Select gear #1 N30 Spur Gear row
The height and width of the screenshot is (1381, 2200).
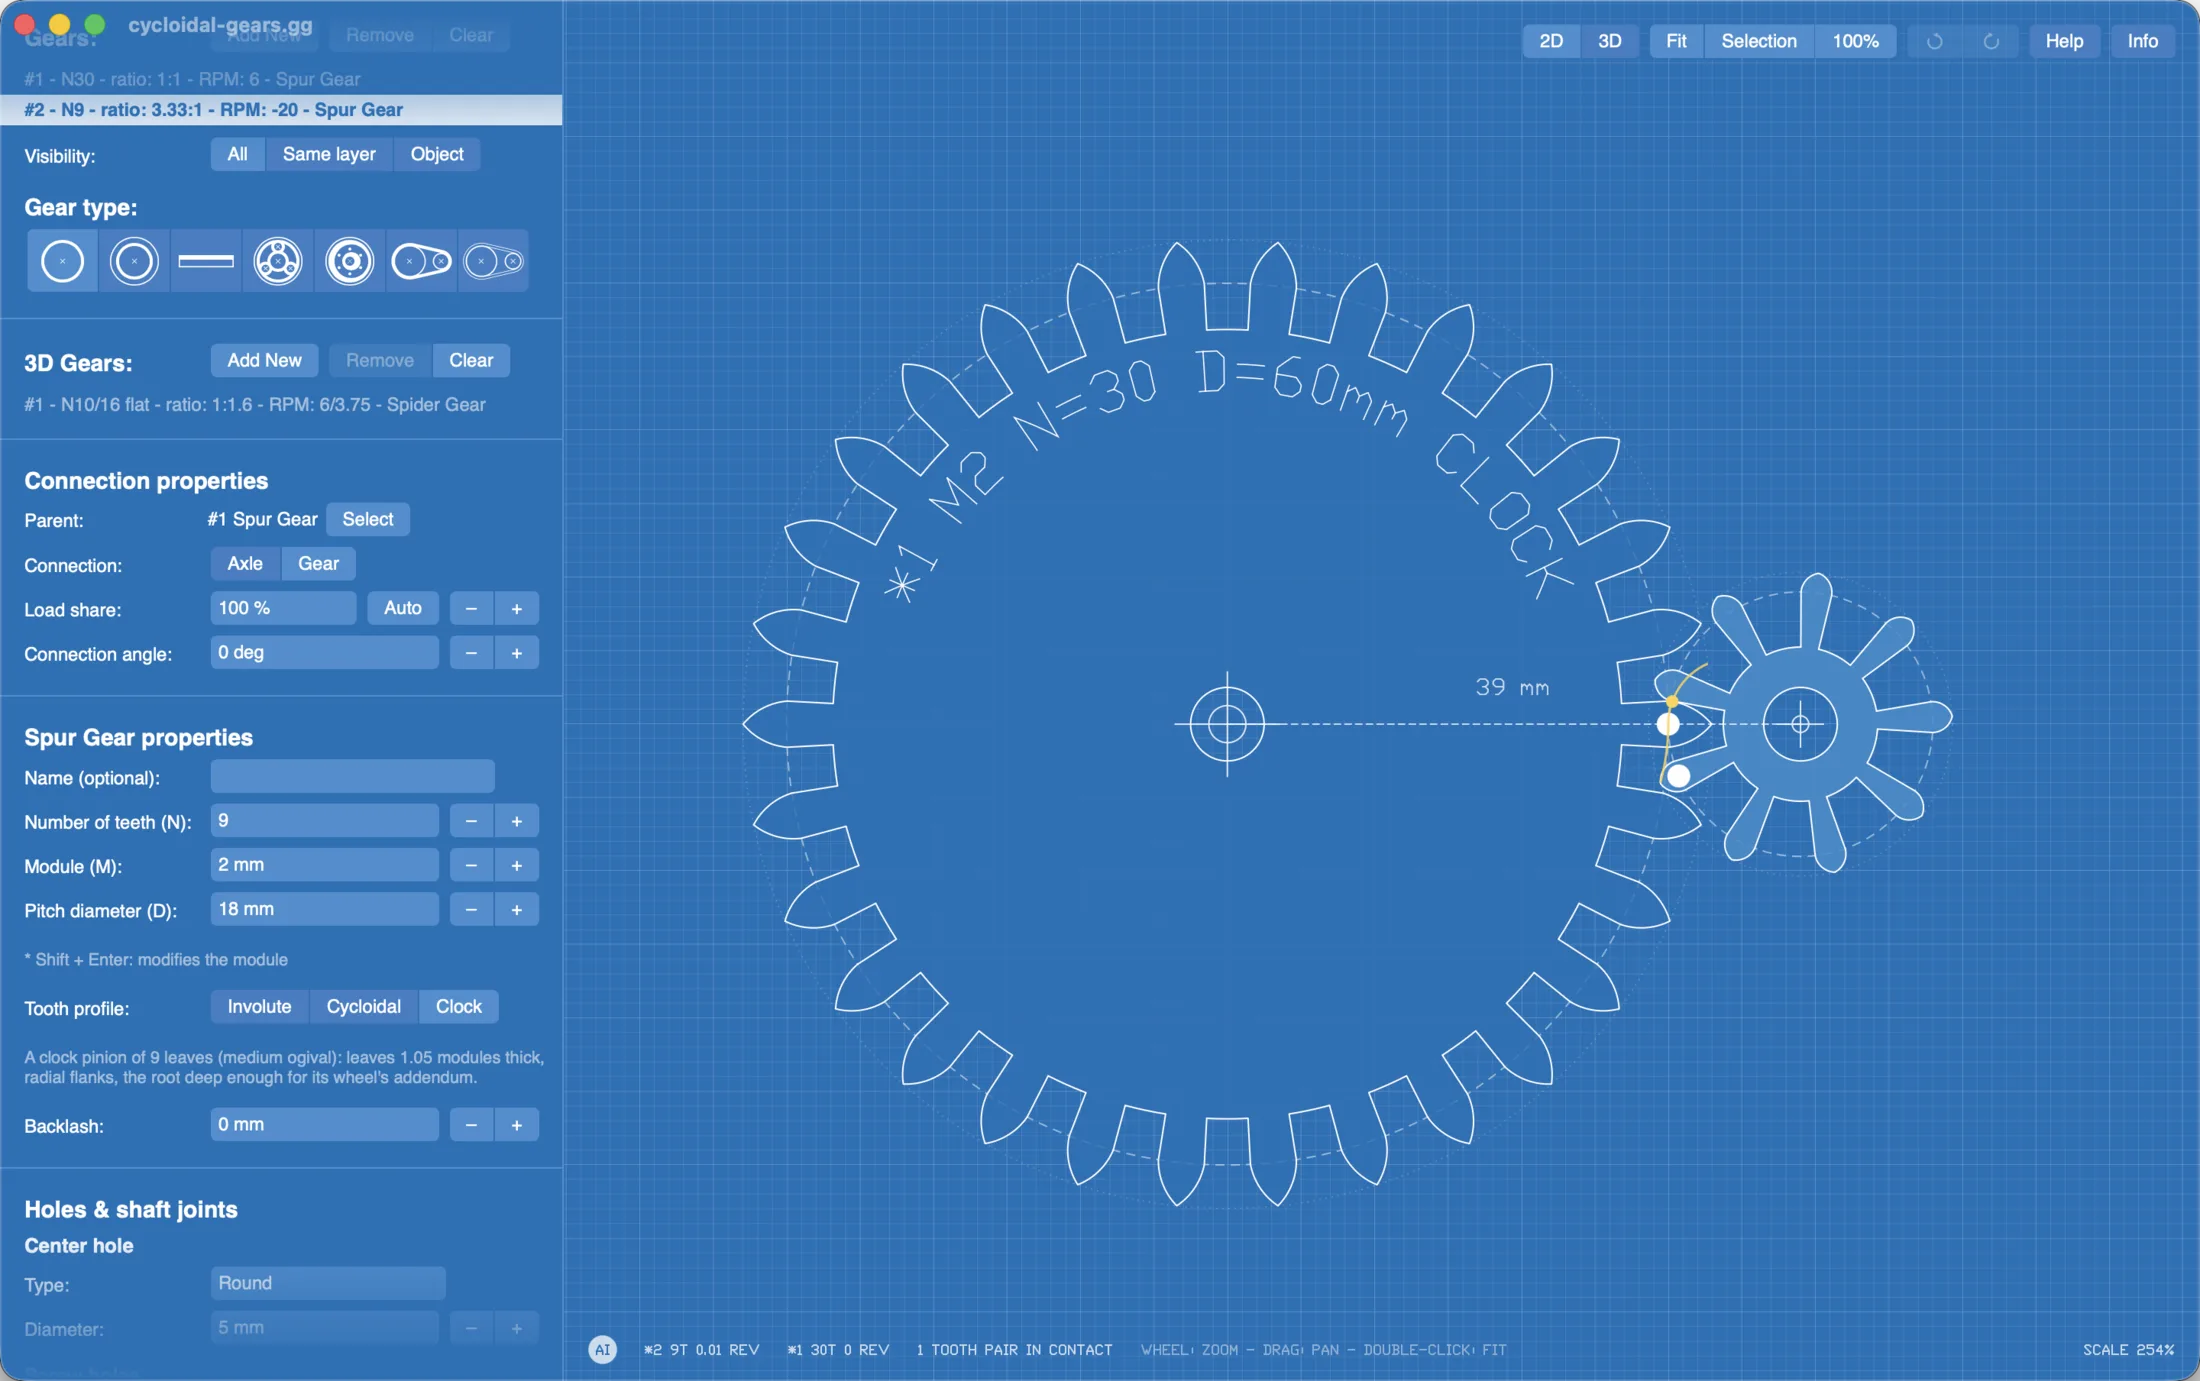pos(281,79)
